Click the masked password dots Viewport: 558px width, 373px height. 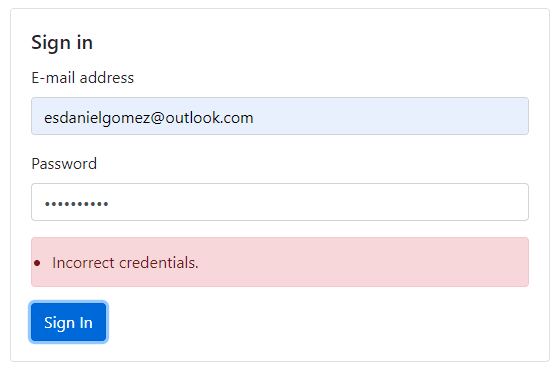[76, 204]
